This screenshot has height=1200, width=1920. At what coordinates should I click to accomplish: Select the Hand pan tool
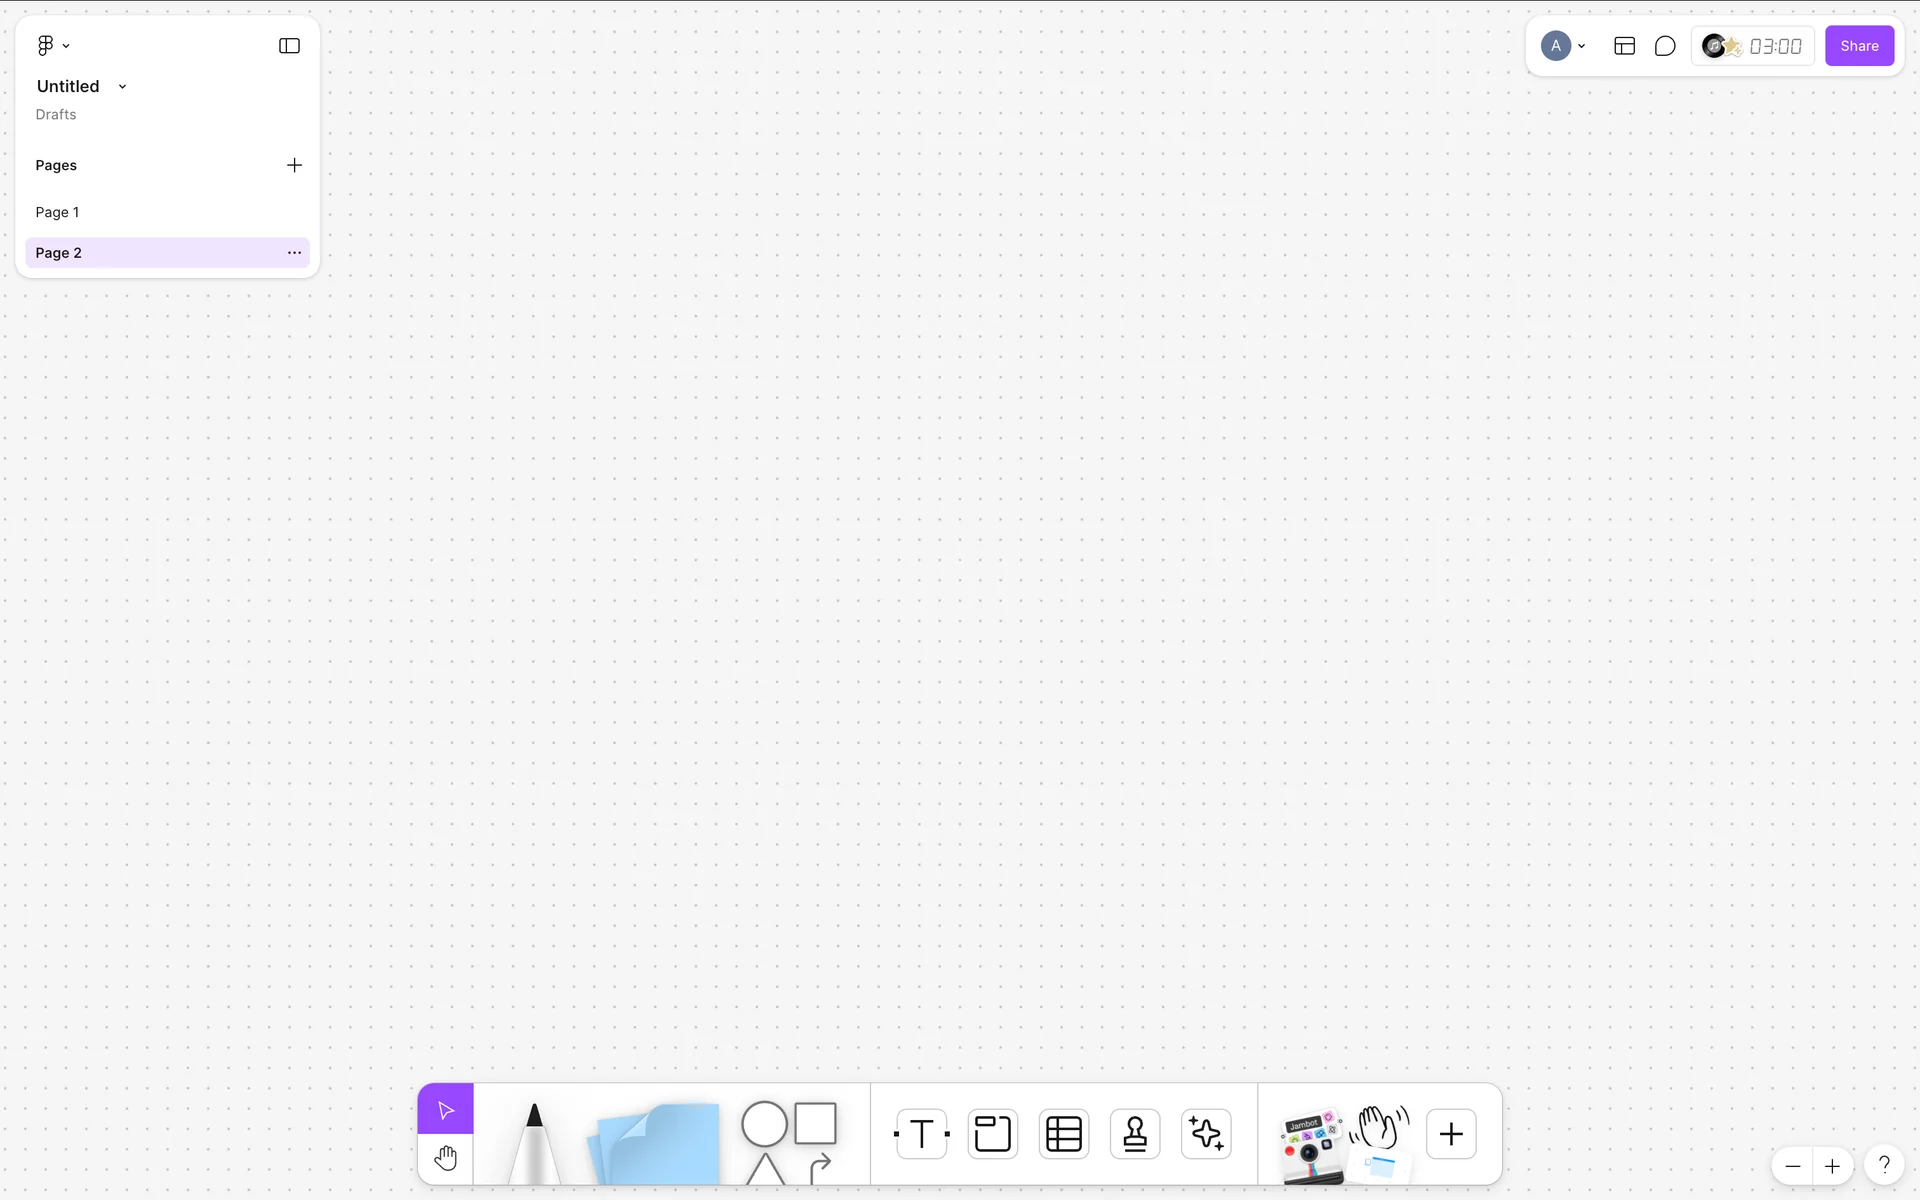click(446, 1159)
